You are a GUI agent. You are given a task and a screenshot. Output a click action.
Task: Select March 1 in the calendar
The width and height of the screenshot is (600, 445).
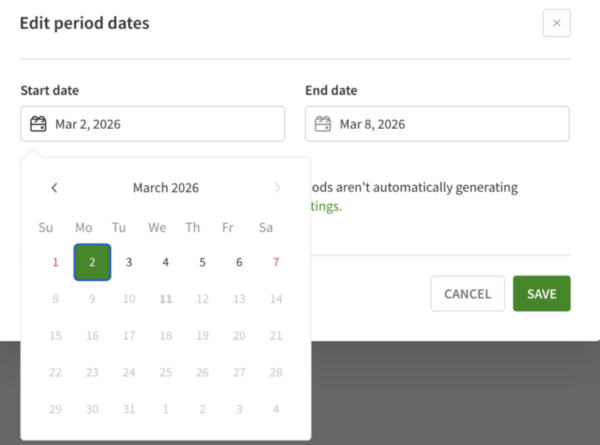point(55,262)
